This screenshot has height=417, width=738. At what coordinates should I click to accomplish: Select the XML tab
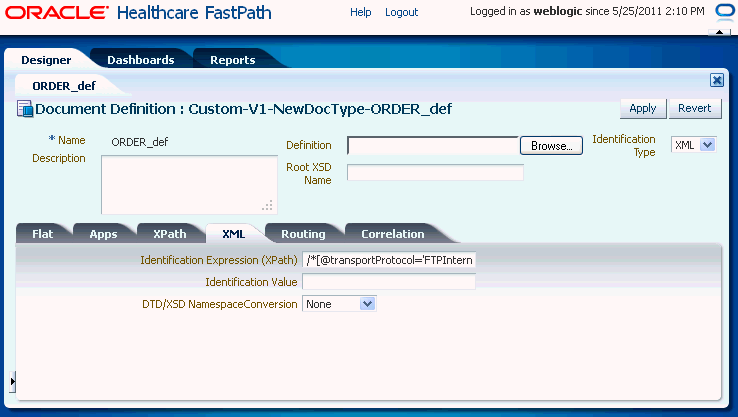[x=233, y=234]
